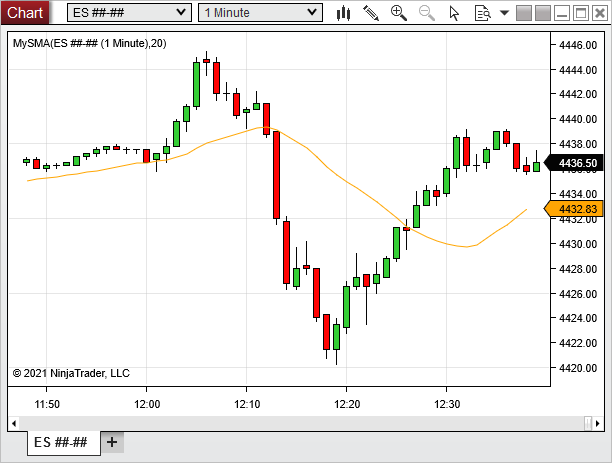Viewport: 612px width, 463px height.
Task: Add a new tab with plus button
Action: coord(112,442)
